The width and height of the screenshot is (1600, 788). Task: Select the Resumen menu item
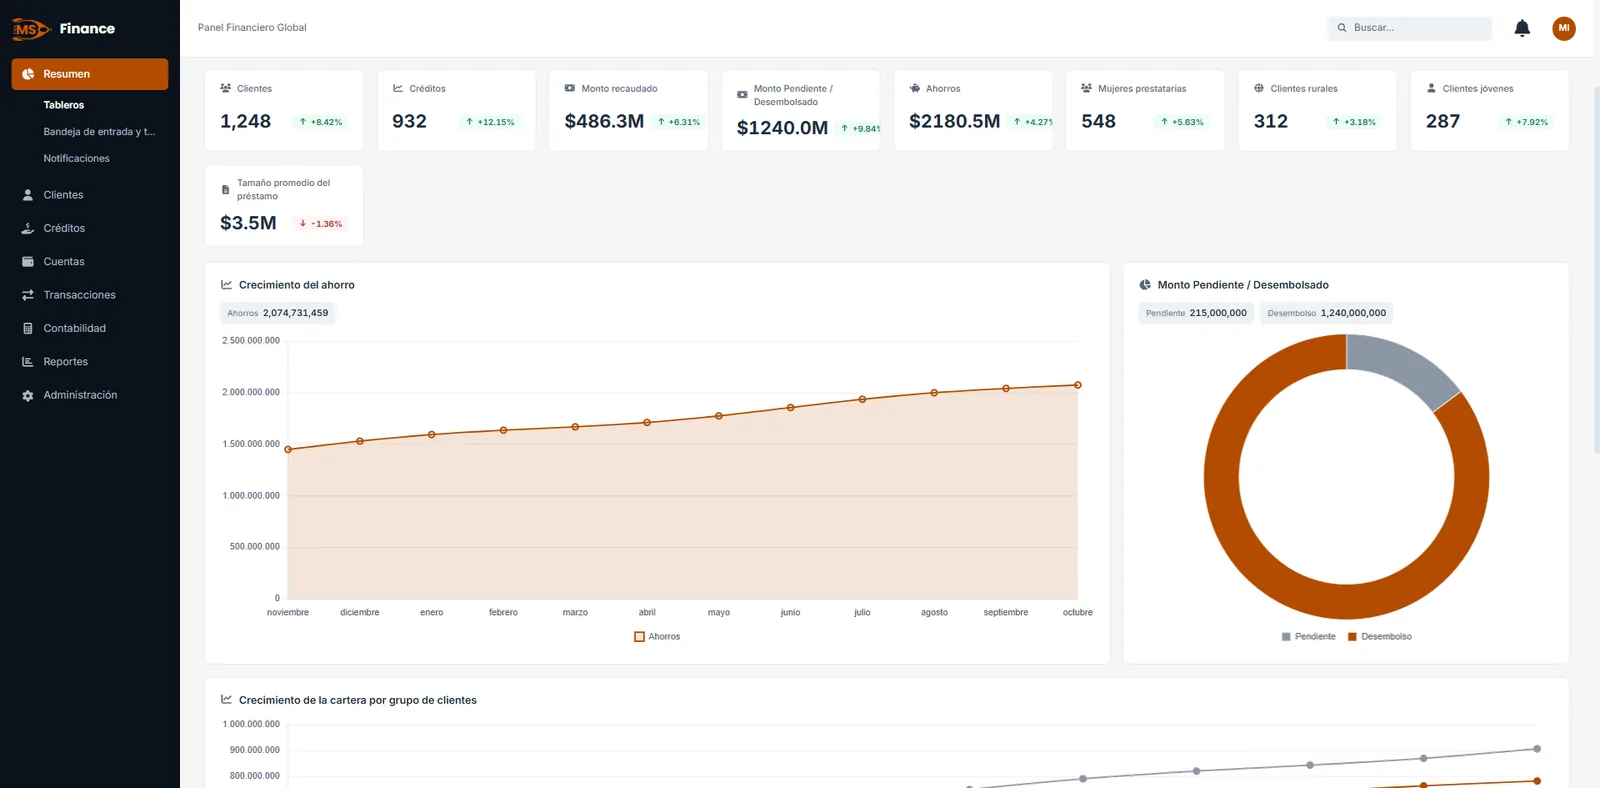90,74
